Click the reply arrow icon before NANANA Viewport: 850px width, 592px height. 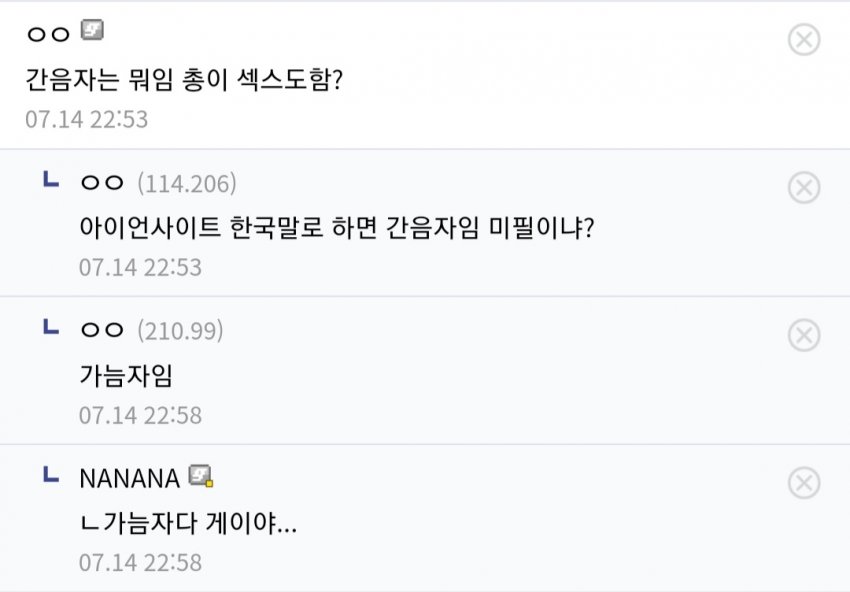[x=50, y=476]
